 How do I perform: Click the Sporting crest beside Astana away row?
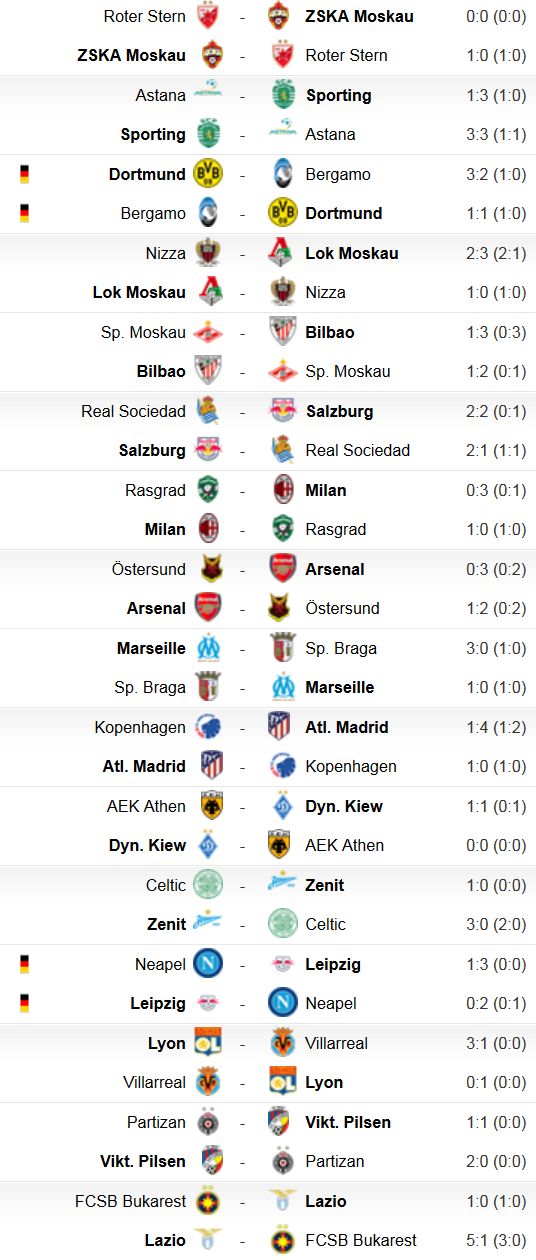point(208,134)
